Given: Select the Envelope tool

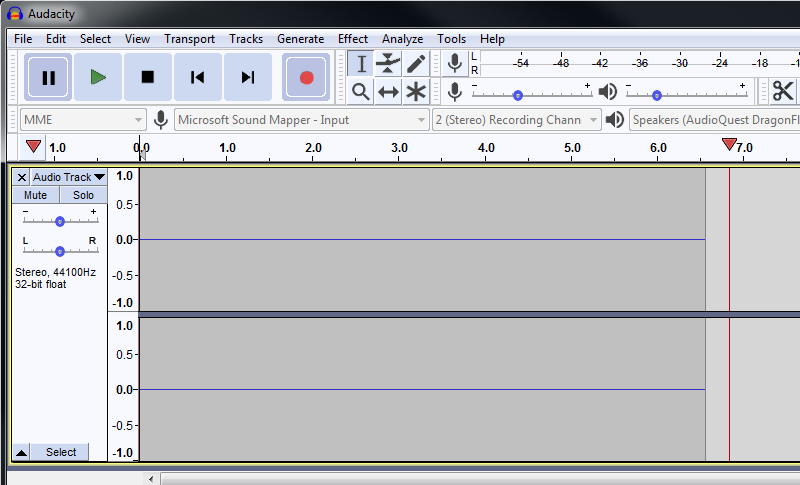Looking at the screenshot, I should point(388,64).
